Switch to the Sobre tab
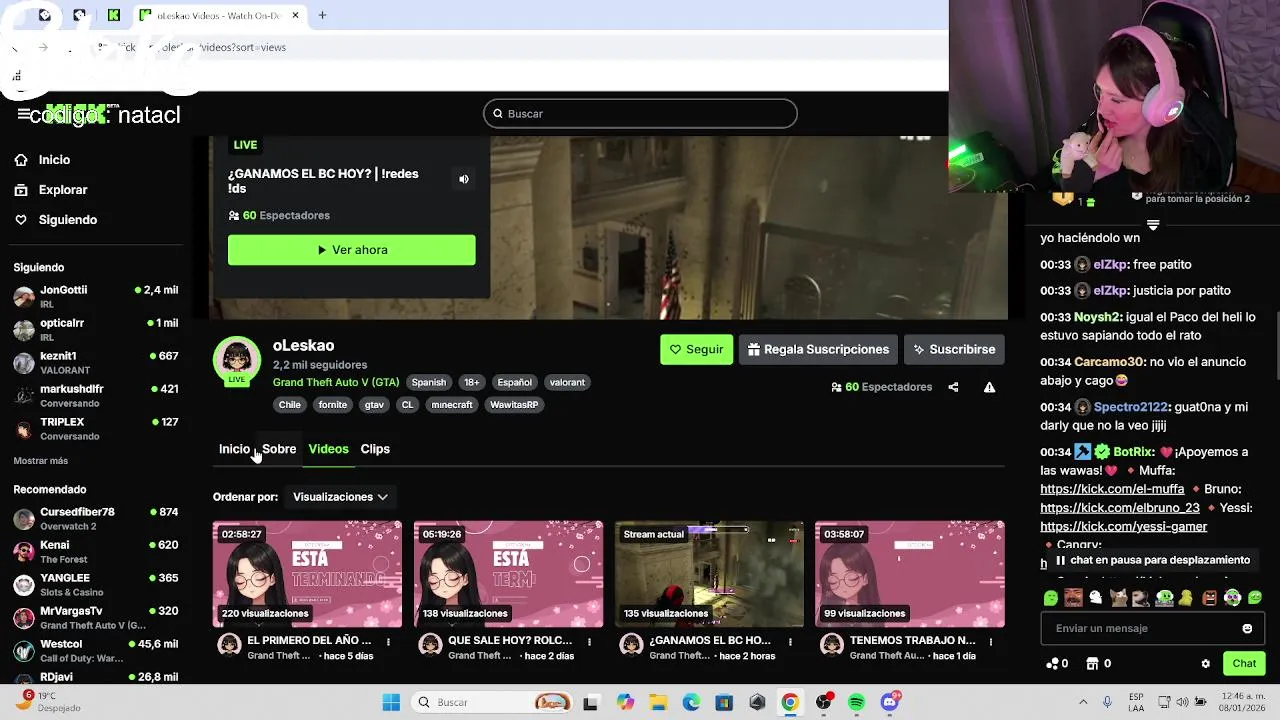This screenshot has height=720, width=1280. pyautogui.click(x=279, y=449)
